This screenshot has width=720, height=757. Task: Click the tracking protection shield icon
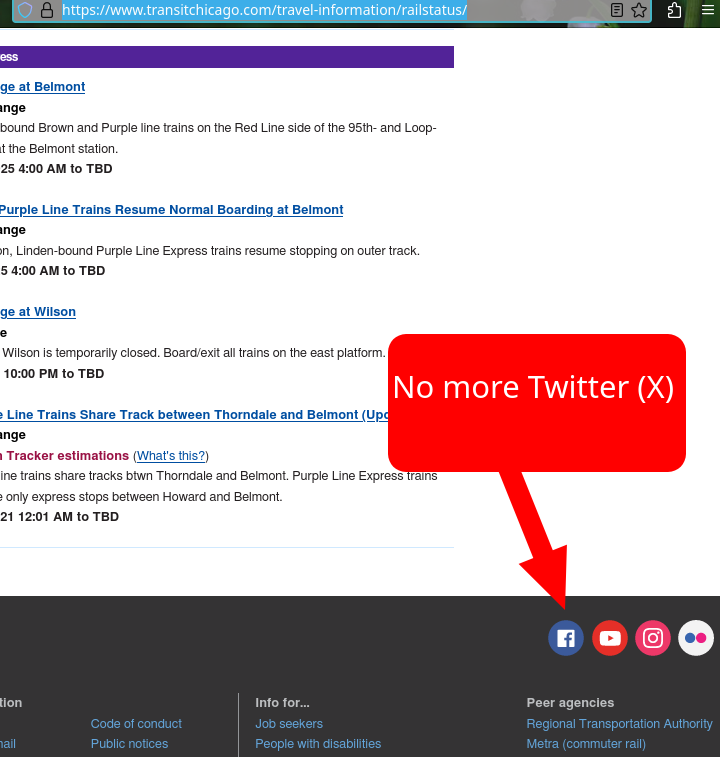point(25,10)
